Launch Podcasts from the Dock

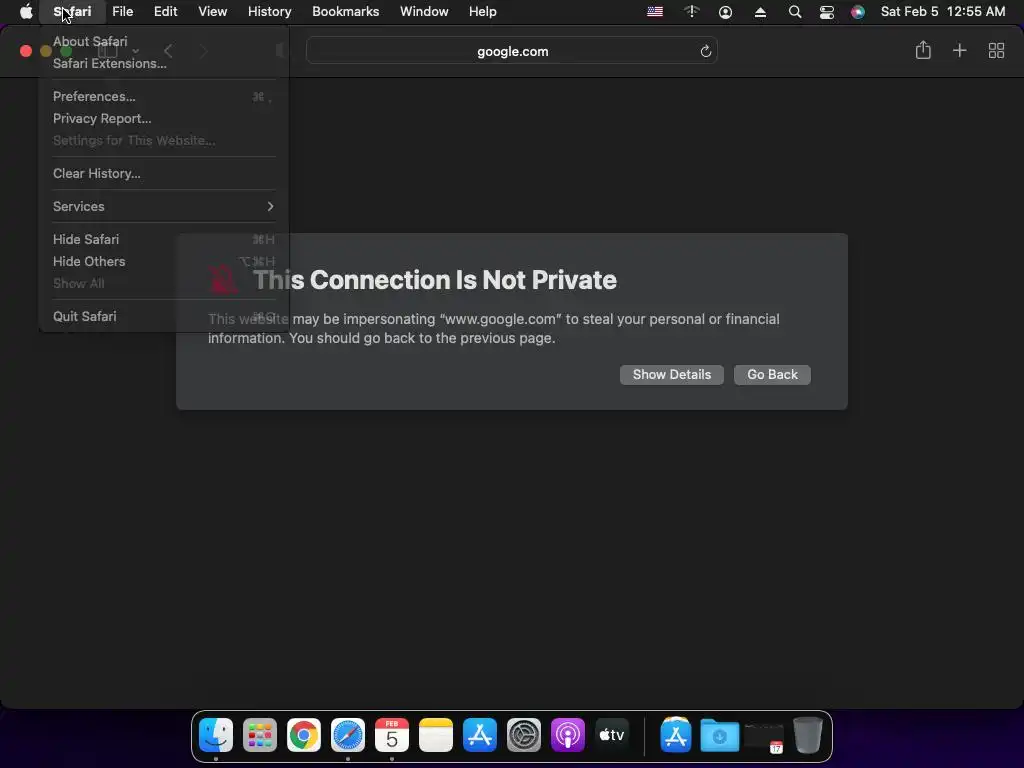tap(568, 735)
